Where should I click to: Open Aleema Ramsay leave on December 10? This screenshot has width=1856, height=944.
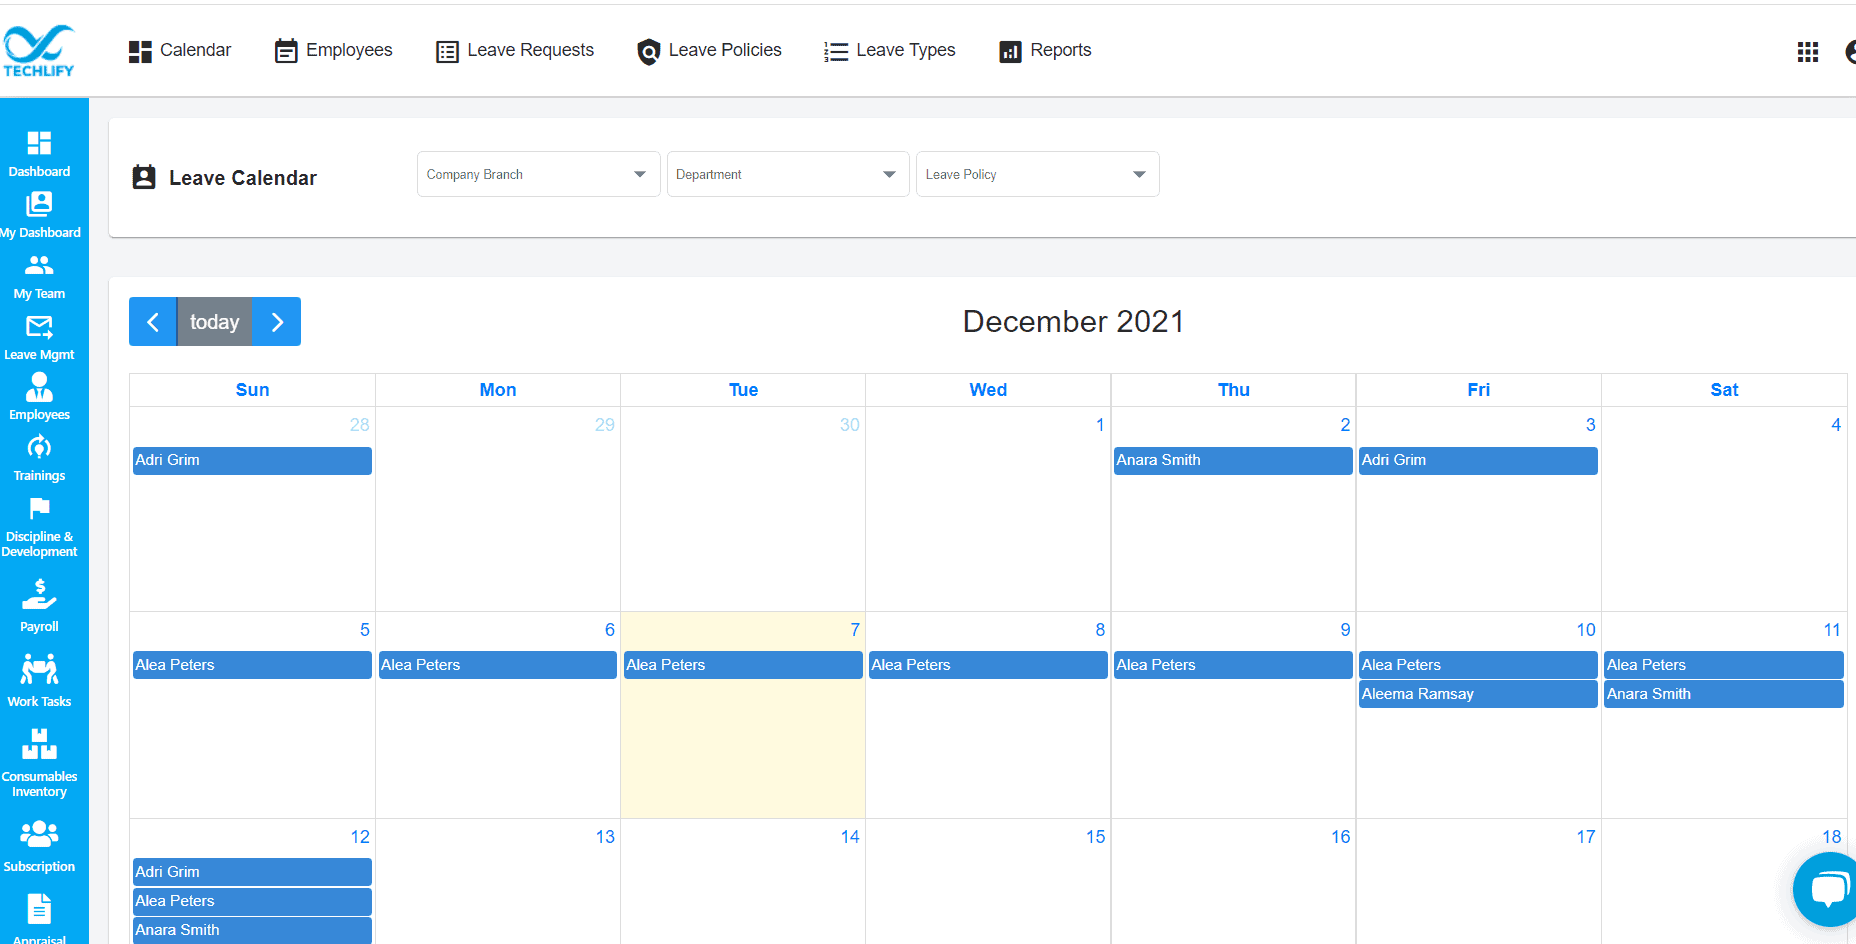click(1478, 694)
